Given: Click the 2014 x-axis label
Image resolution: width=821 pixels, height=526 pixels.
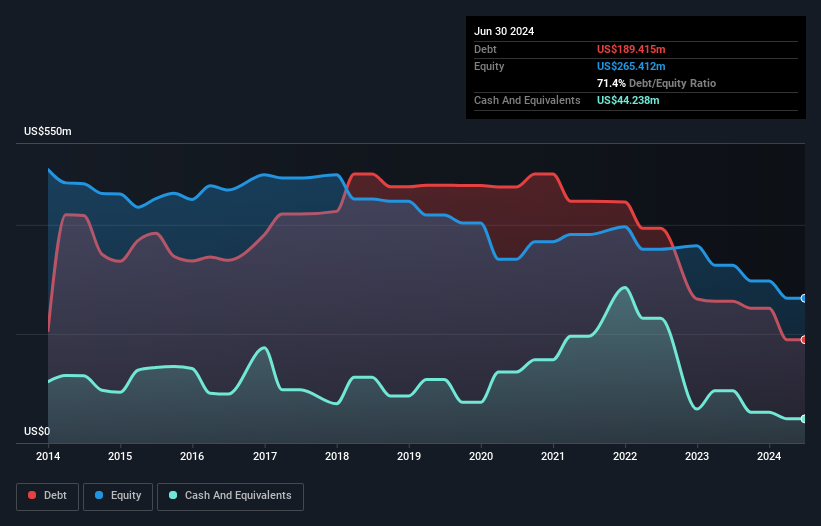Looking at the screenshot, I should (48, 456).
